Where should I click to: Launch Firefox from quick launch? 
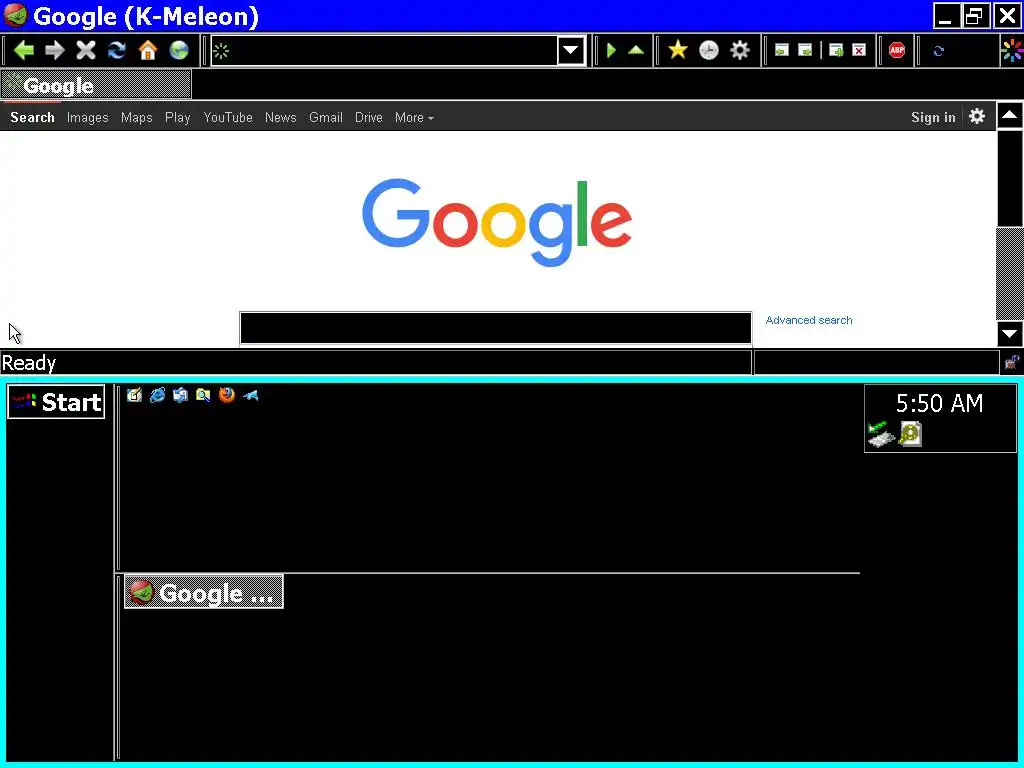(227, 395)
